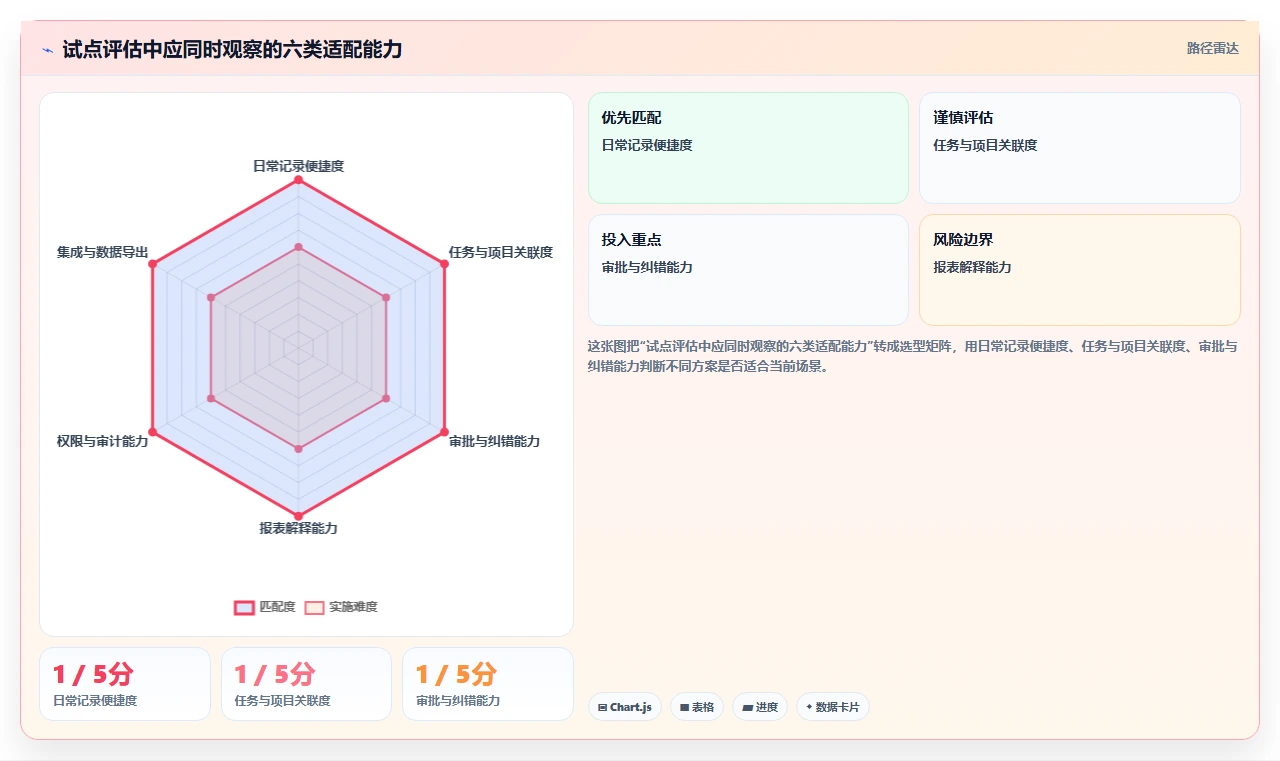Click the lightning icon beside the title

(x=47, y=50)
